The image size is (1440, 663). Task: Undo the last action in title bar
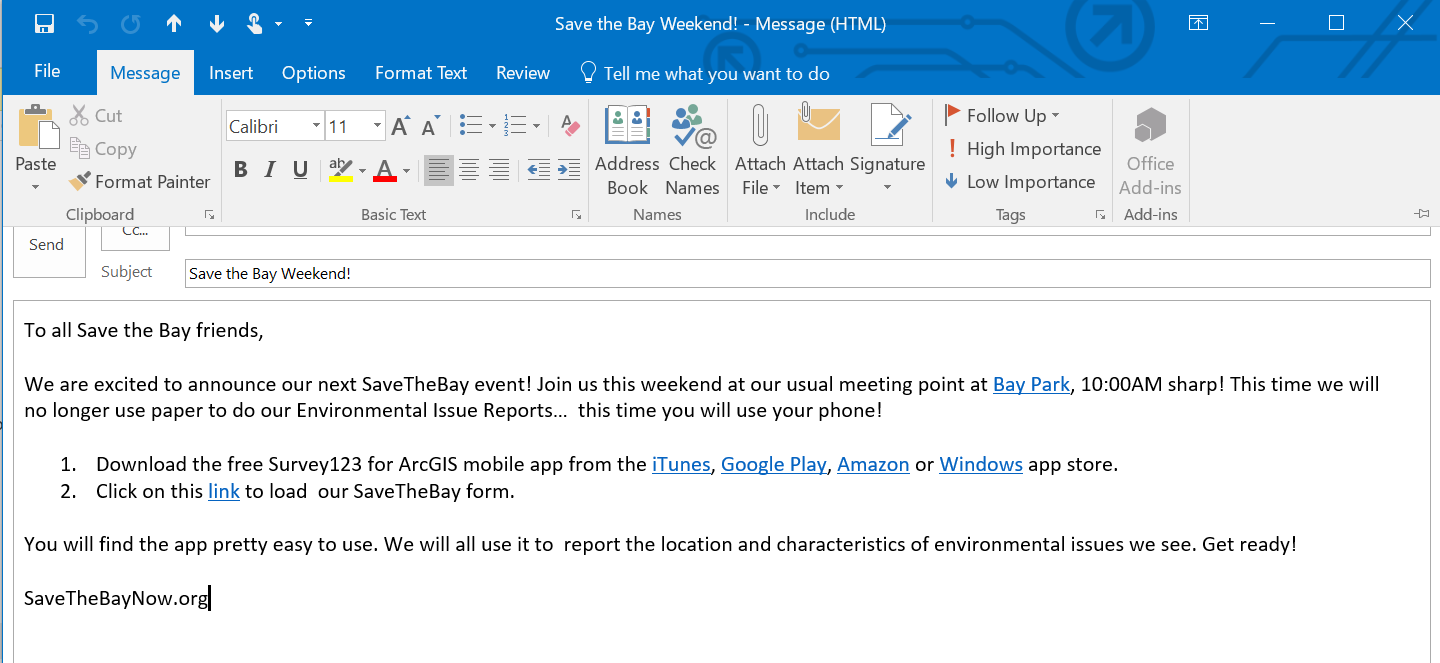coord(88,23)
